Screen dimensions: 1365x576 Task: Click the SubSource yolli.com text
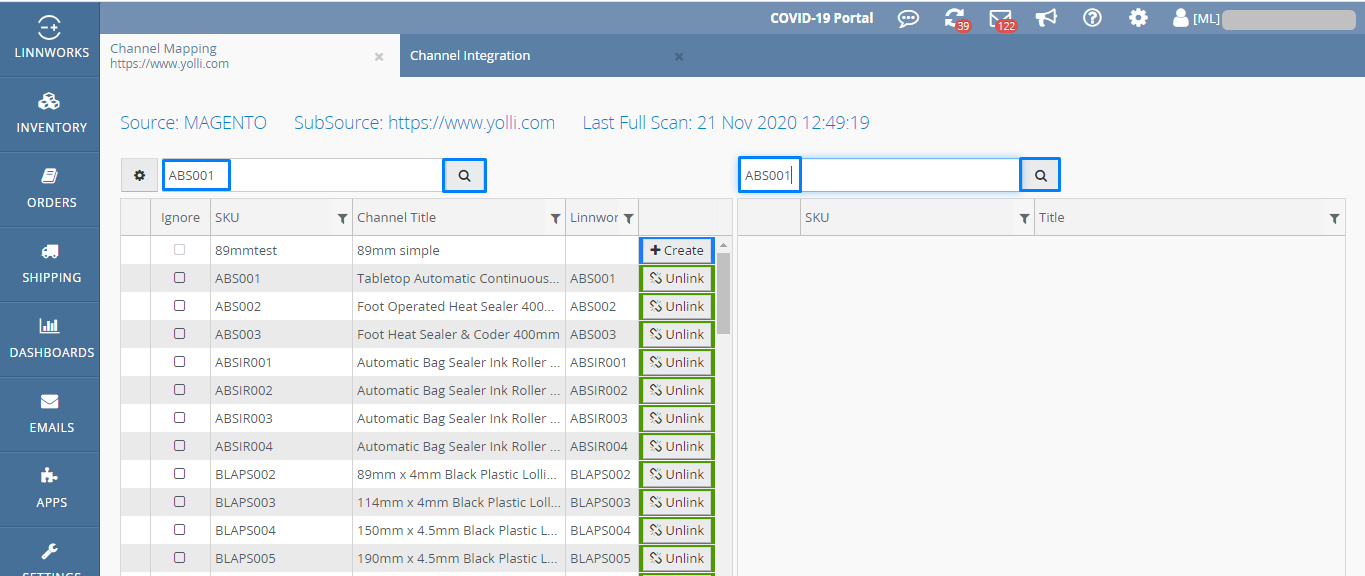[424, 123]
